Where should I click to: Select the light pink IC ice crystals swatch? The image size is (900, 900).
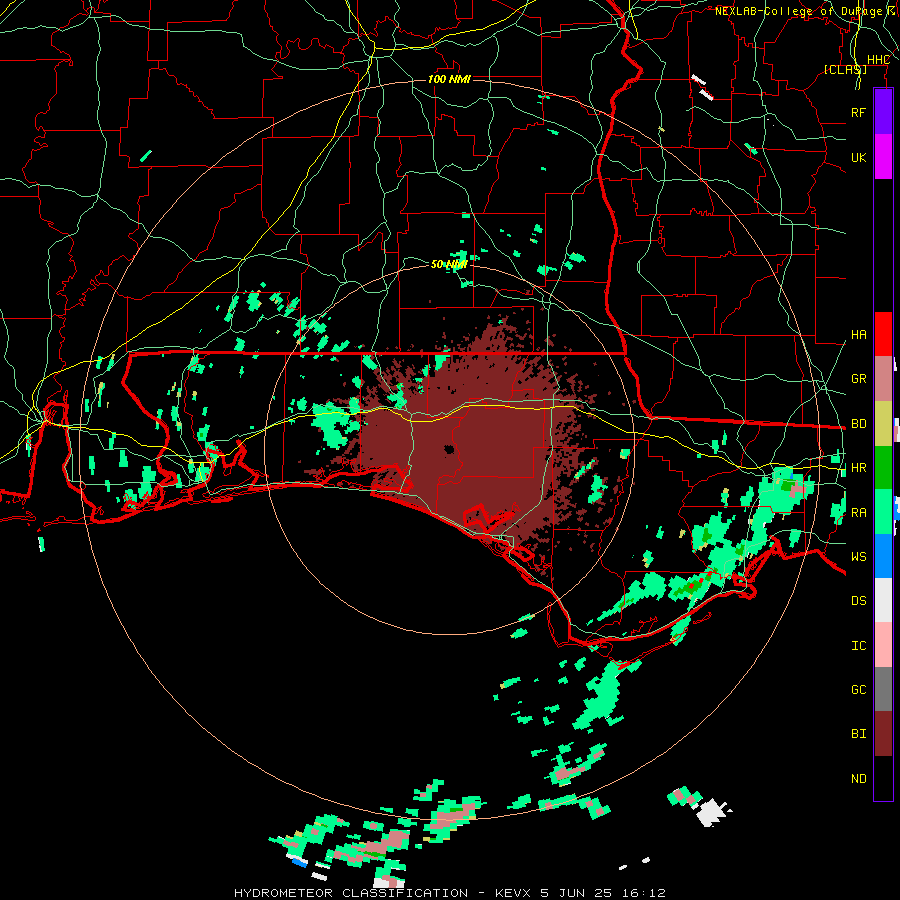click(883, 645)
